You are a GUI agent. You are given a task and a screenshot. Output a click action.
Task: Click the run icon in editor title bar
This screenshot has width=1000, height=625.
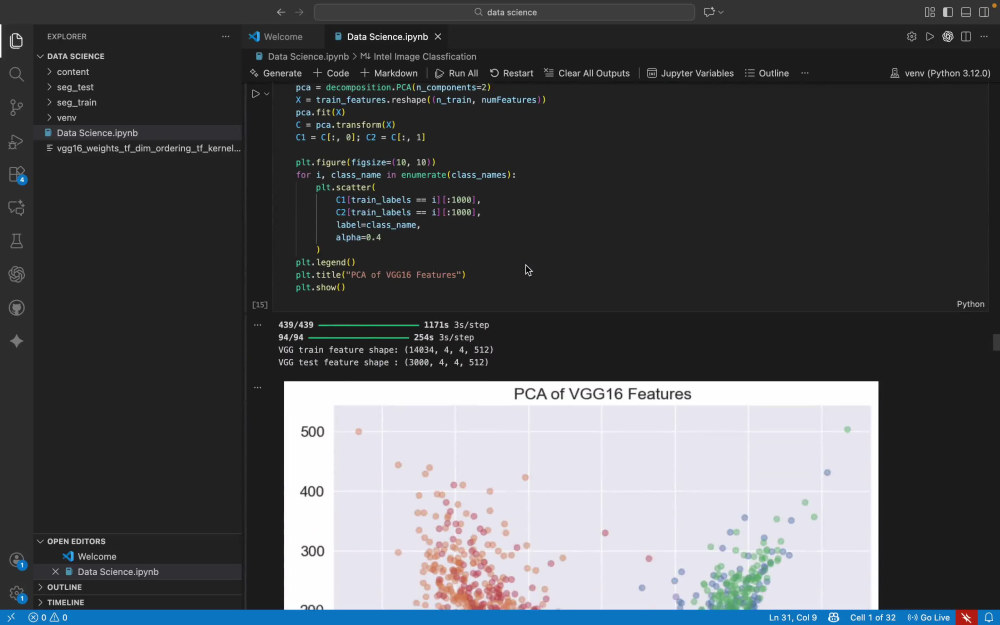point(930,37)
